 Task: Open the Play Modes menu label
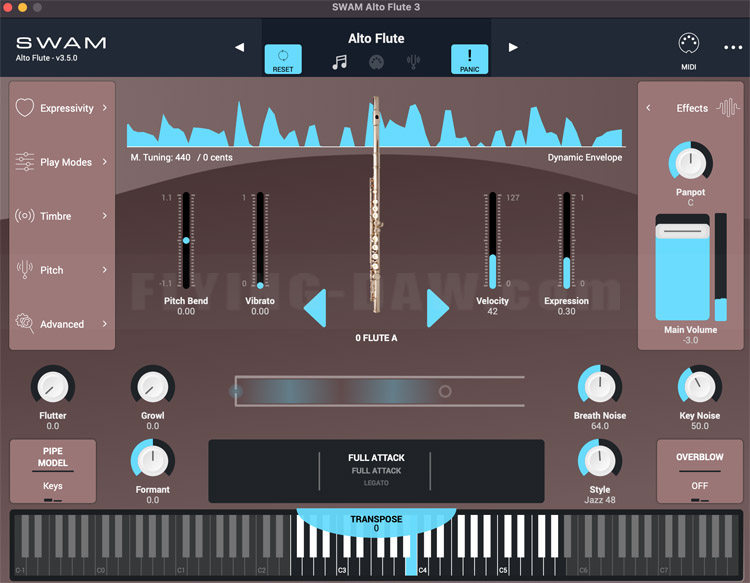66,162
